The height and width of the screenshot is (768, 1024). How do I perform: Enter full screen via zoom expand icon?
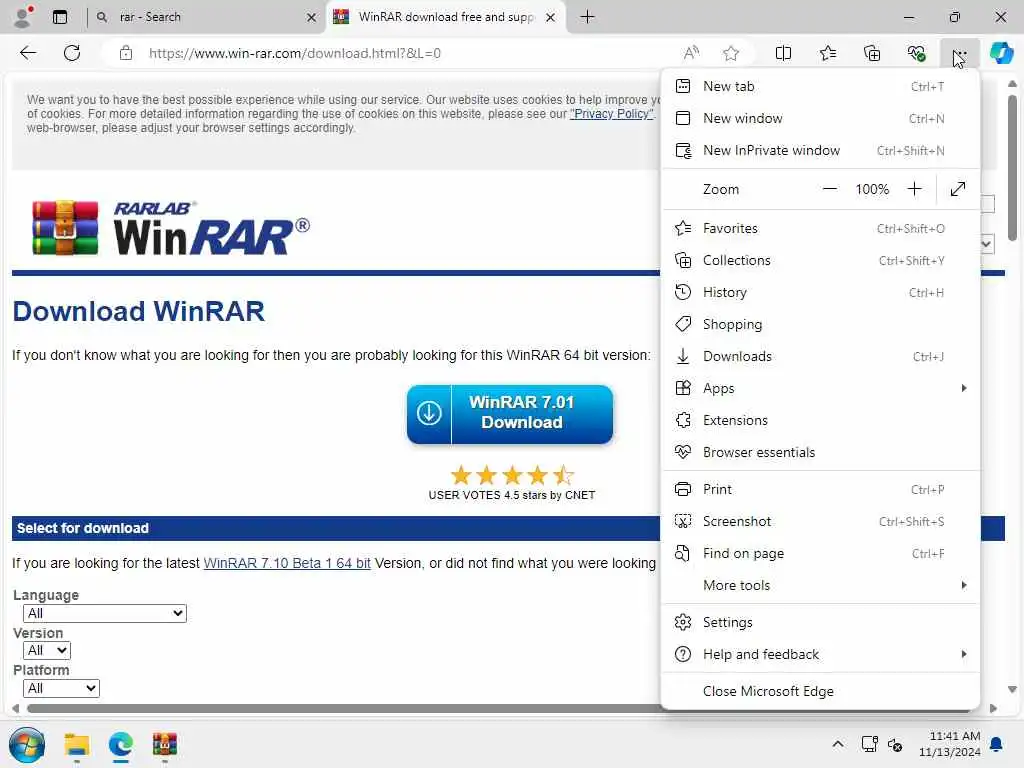(958, 189)
